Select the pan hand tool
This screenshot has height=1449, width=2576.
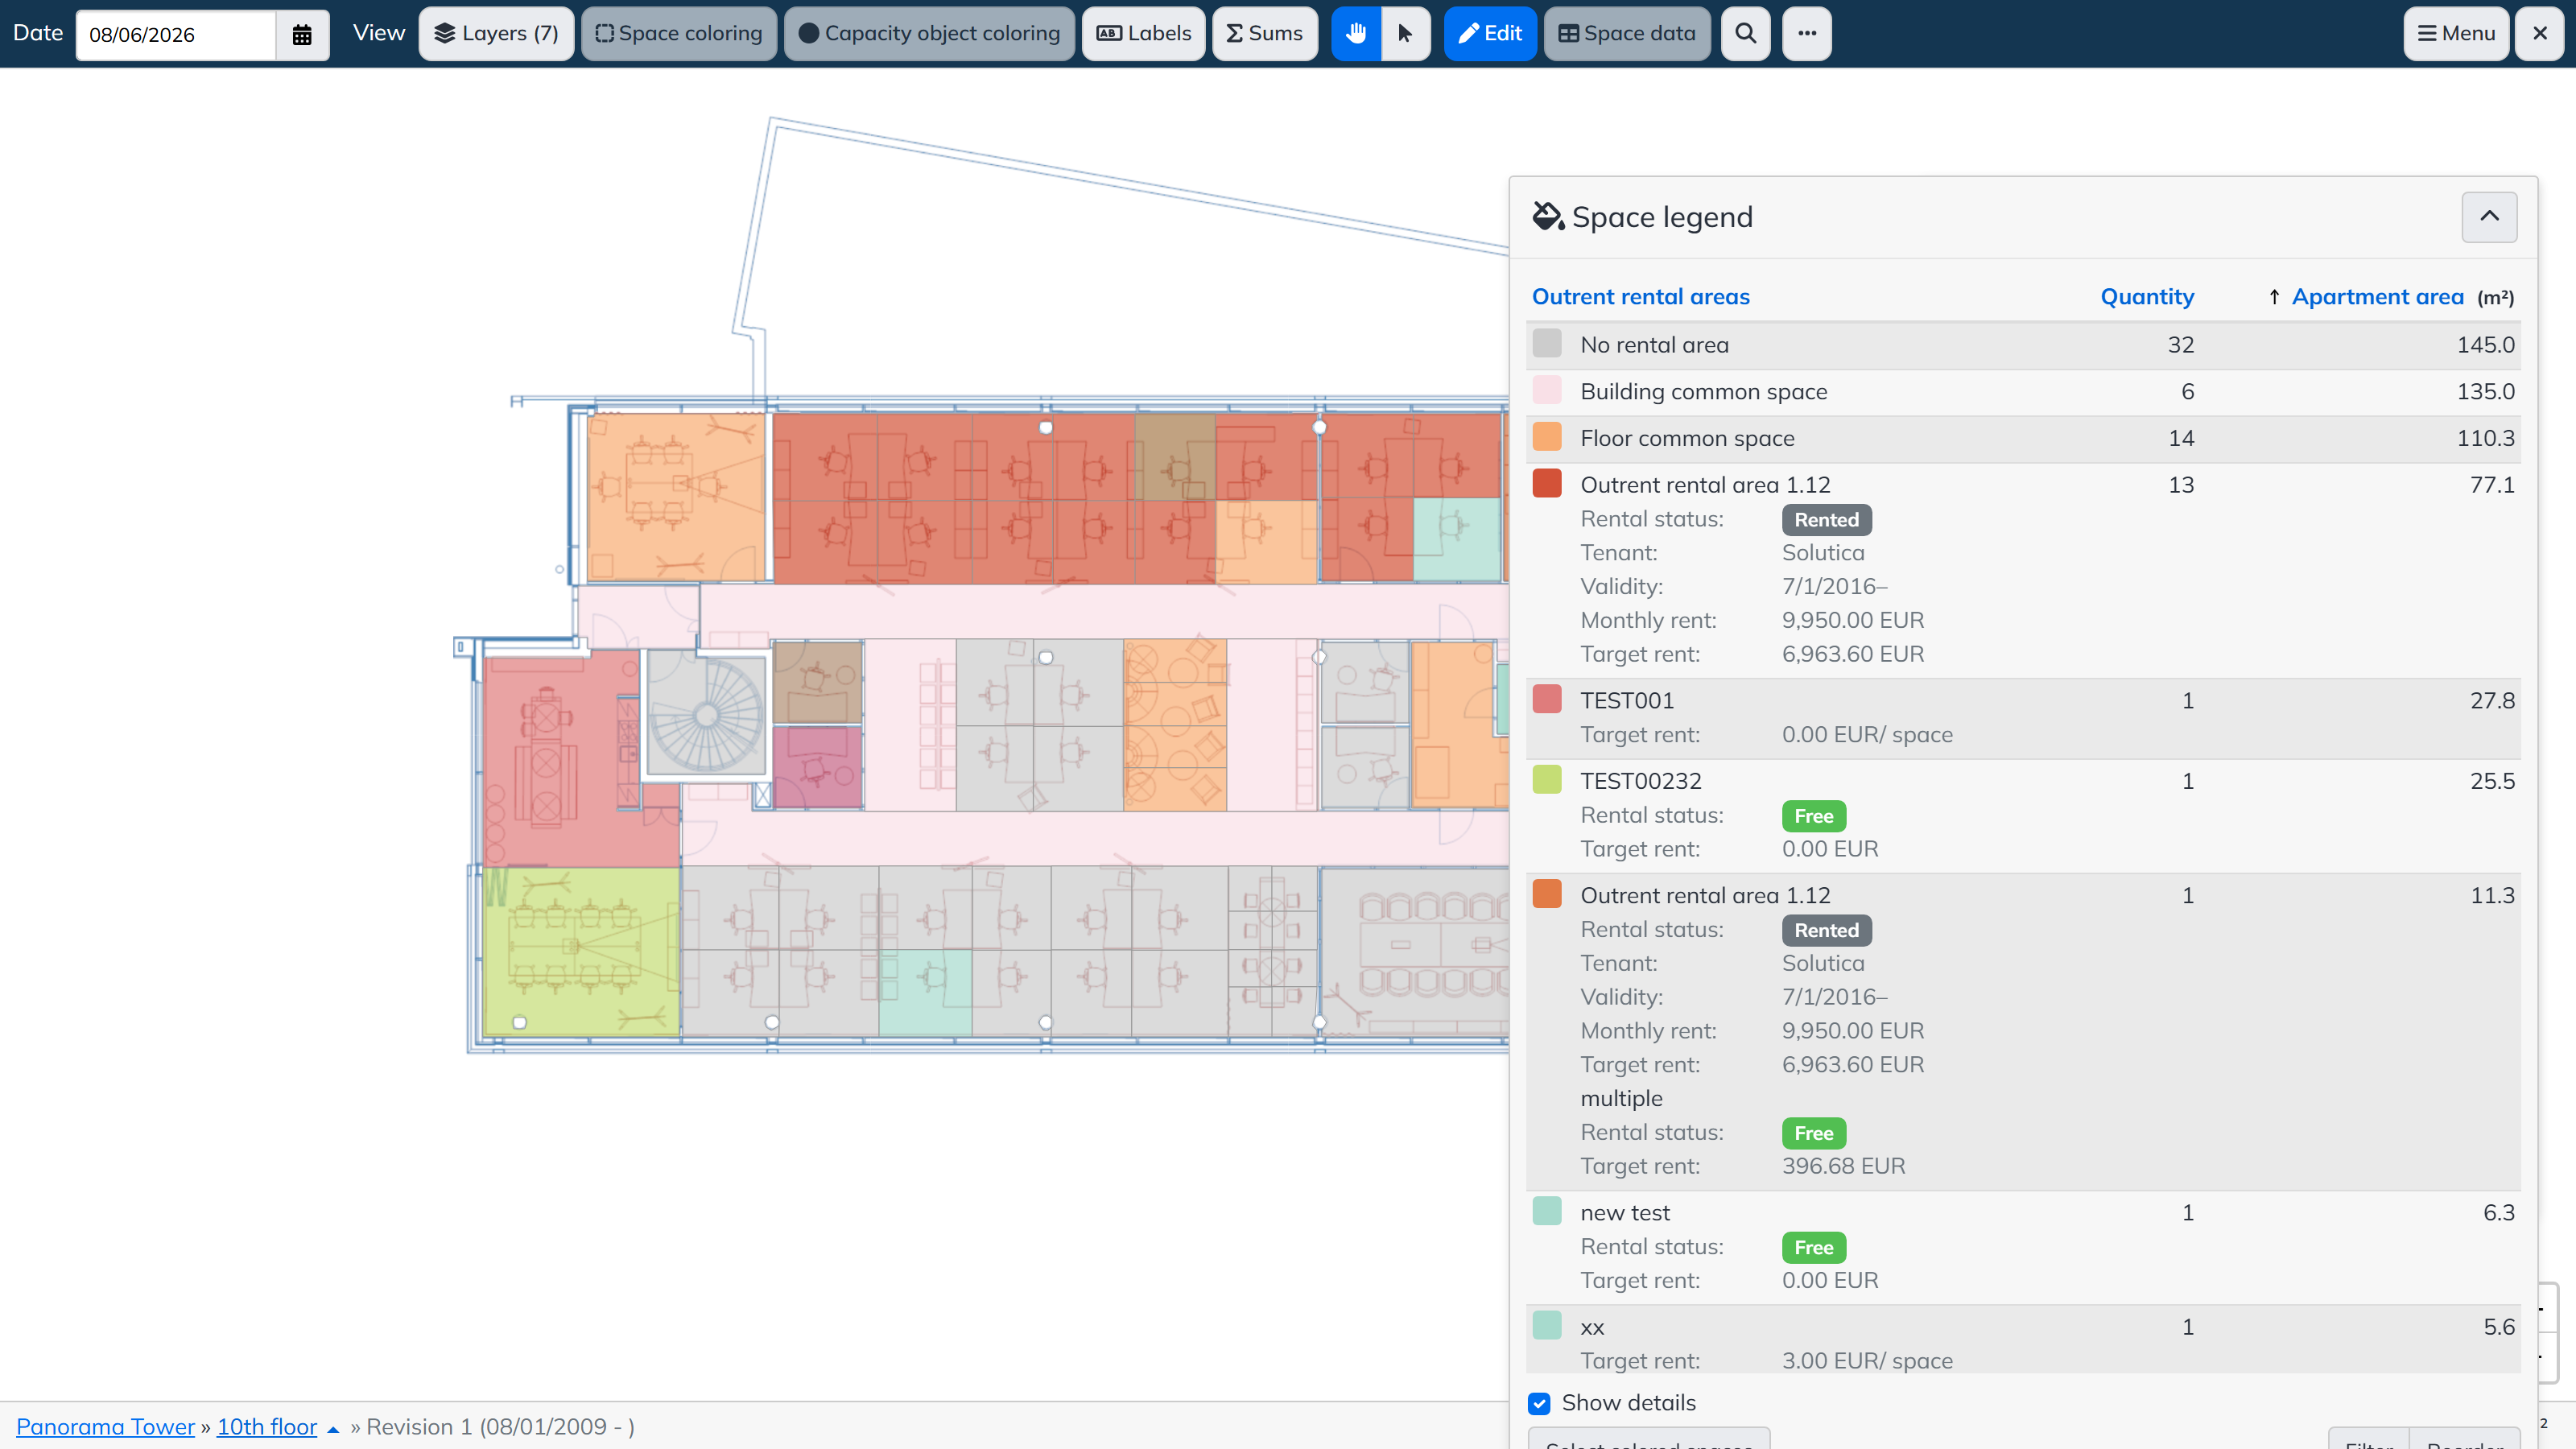pyautogui.click(x=1356, y=34)
